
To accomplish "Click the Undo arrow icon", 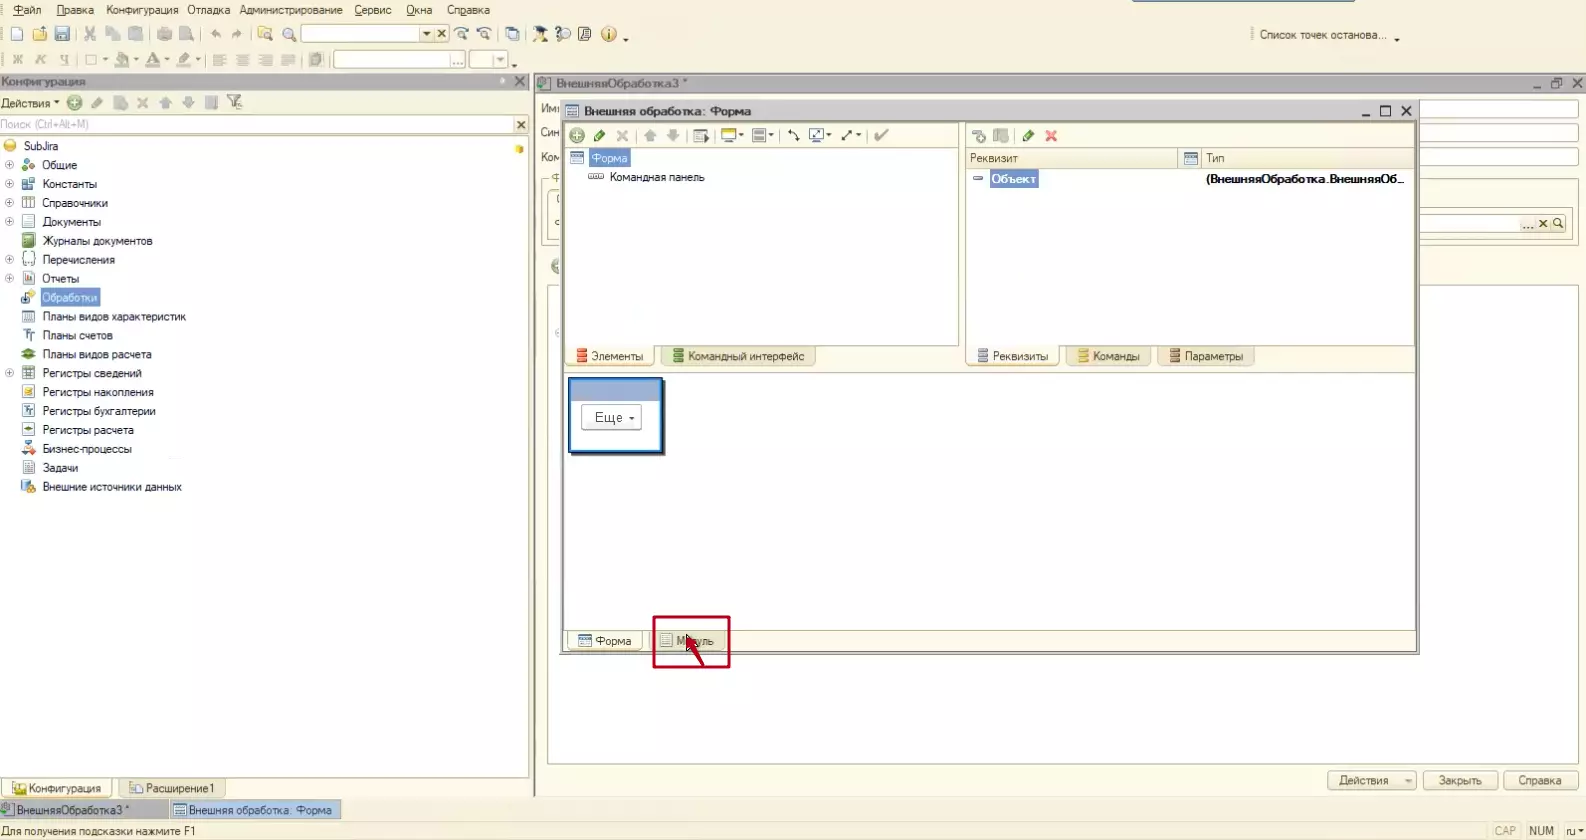I will point(216,34).
